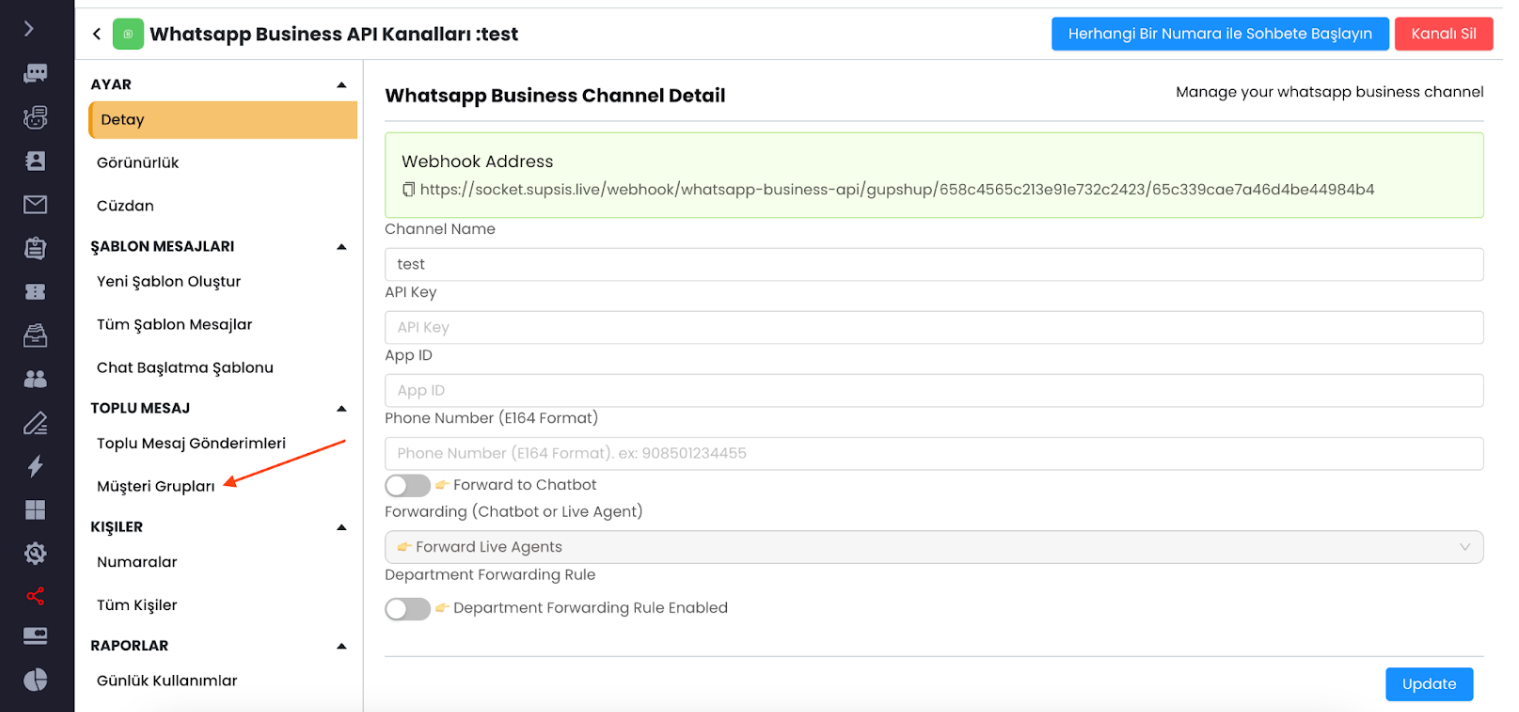Open the clipboard badge icon in sidebar
Image resolution: width=1519 pixels, height=712 pixels.
35,247
